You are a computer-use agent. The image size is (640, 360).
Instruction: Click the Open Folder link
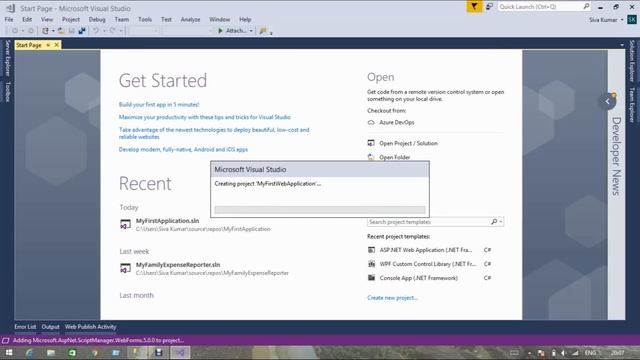coord(394,157)
